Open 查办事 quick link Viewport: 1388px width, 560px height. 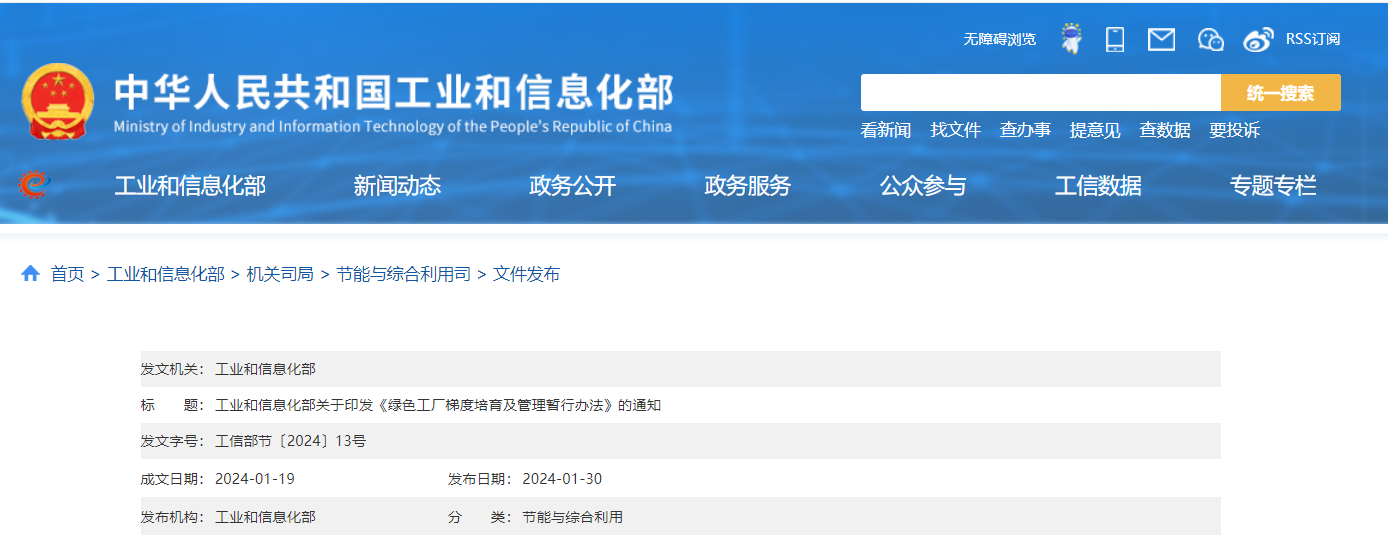[1026, 130]
